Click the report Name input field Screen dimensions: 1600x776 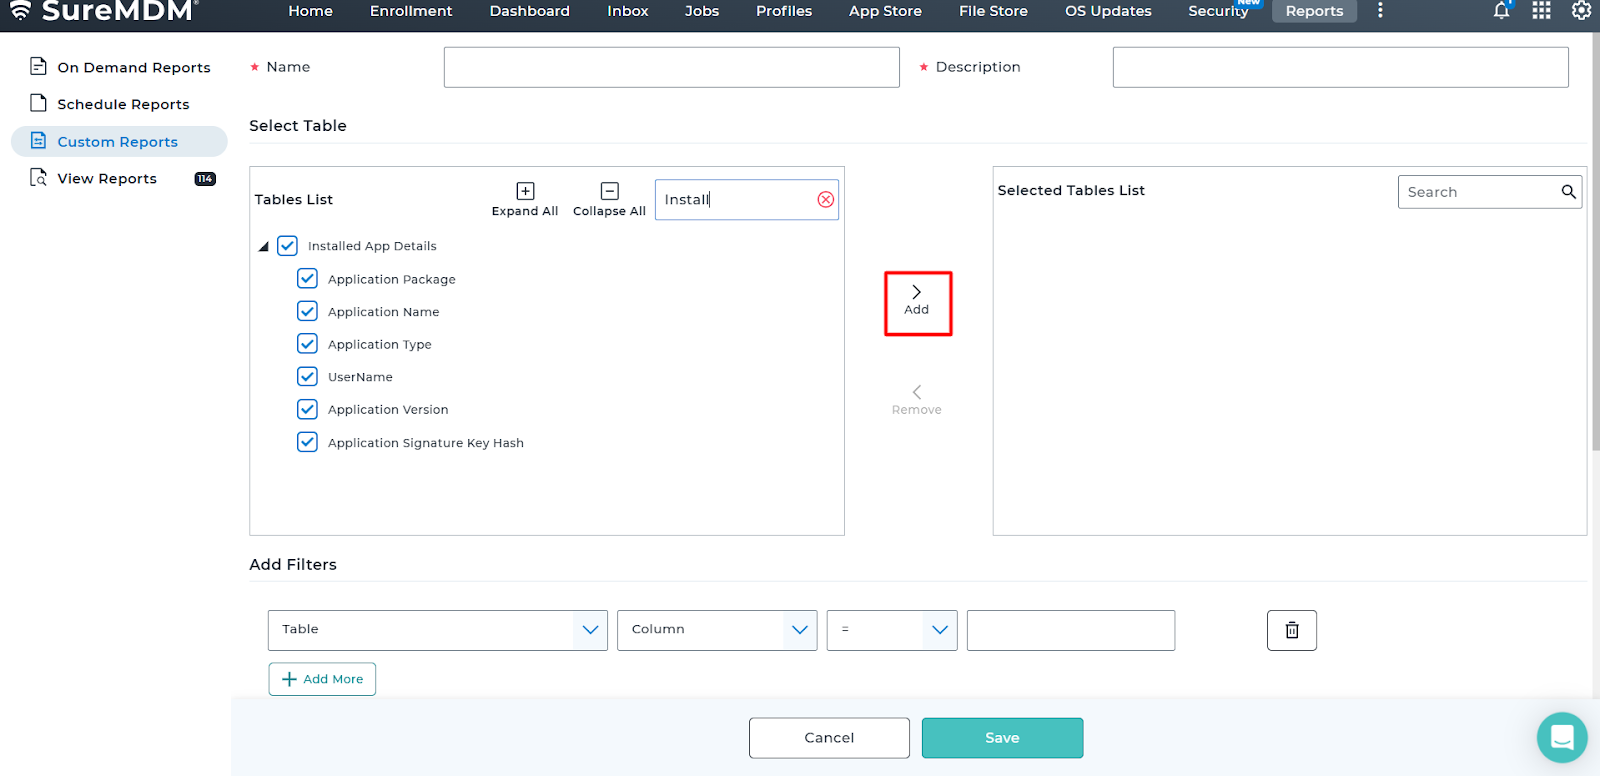[x=671, y=67]
